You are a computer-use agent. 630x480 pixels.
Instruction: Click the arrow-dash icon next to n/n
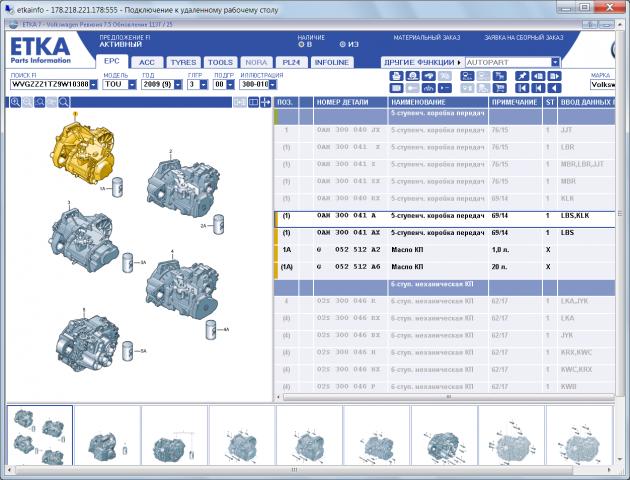point(444,88)
